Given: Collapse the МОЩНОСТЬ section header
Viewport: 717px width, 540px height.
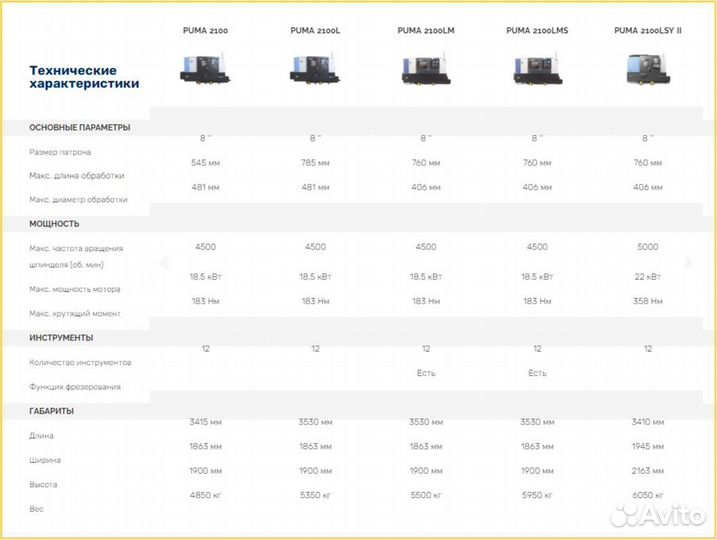Looking at the screenshot, I should pyautogui.click(x=54, y=224).
